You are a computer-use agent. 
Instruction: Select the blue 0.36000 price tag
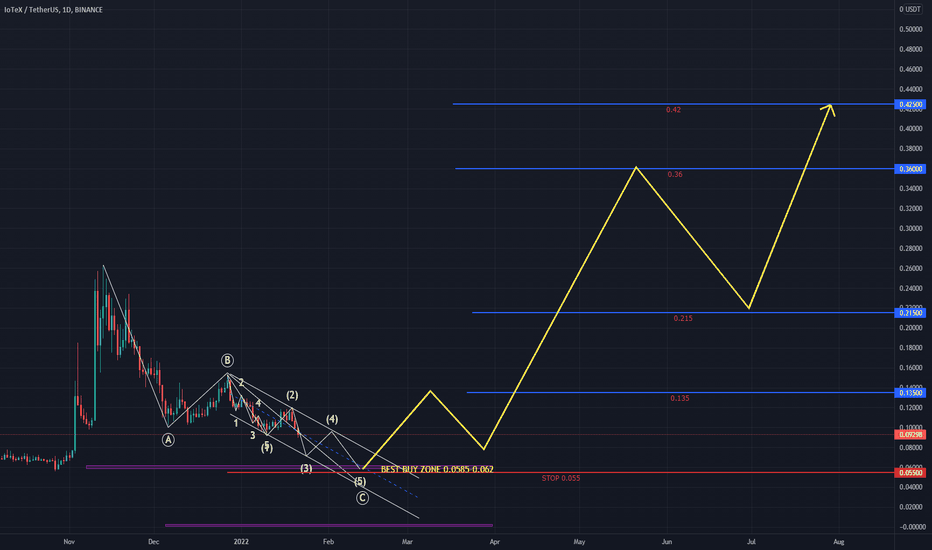[x=910, y=169]
